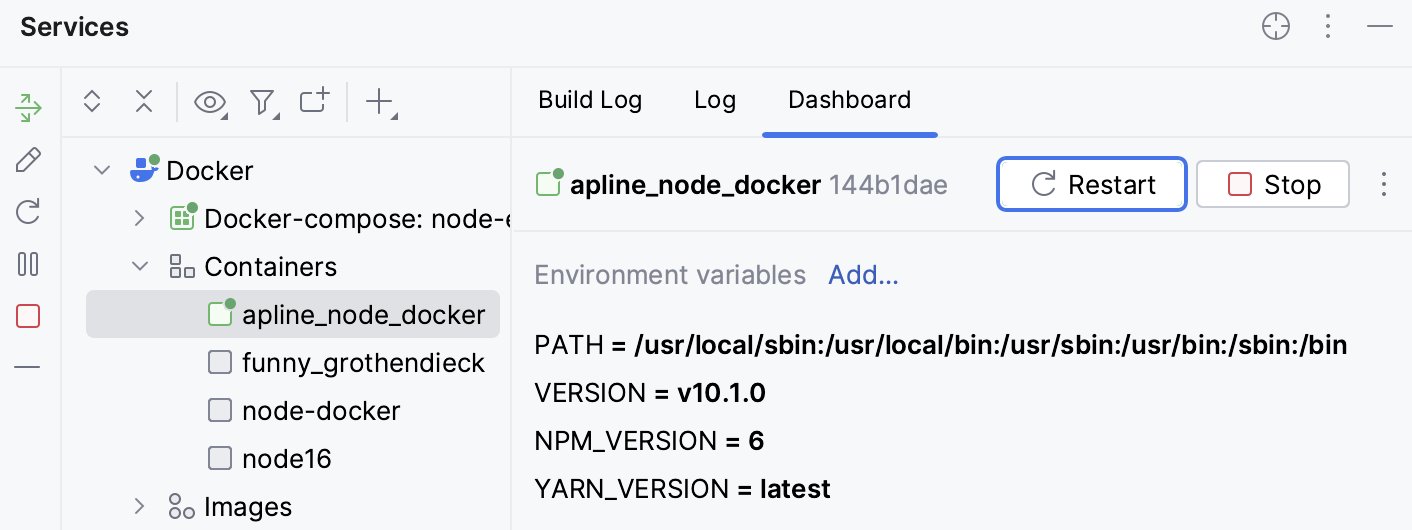Switch to the Log tab
The width and height of the screenshot is (1412, 530).
715,100
